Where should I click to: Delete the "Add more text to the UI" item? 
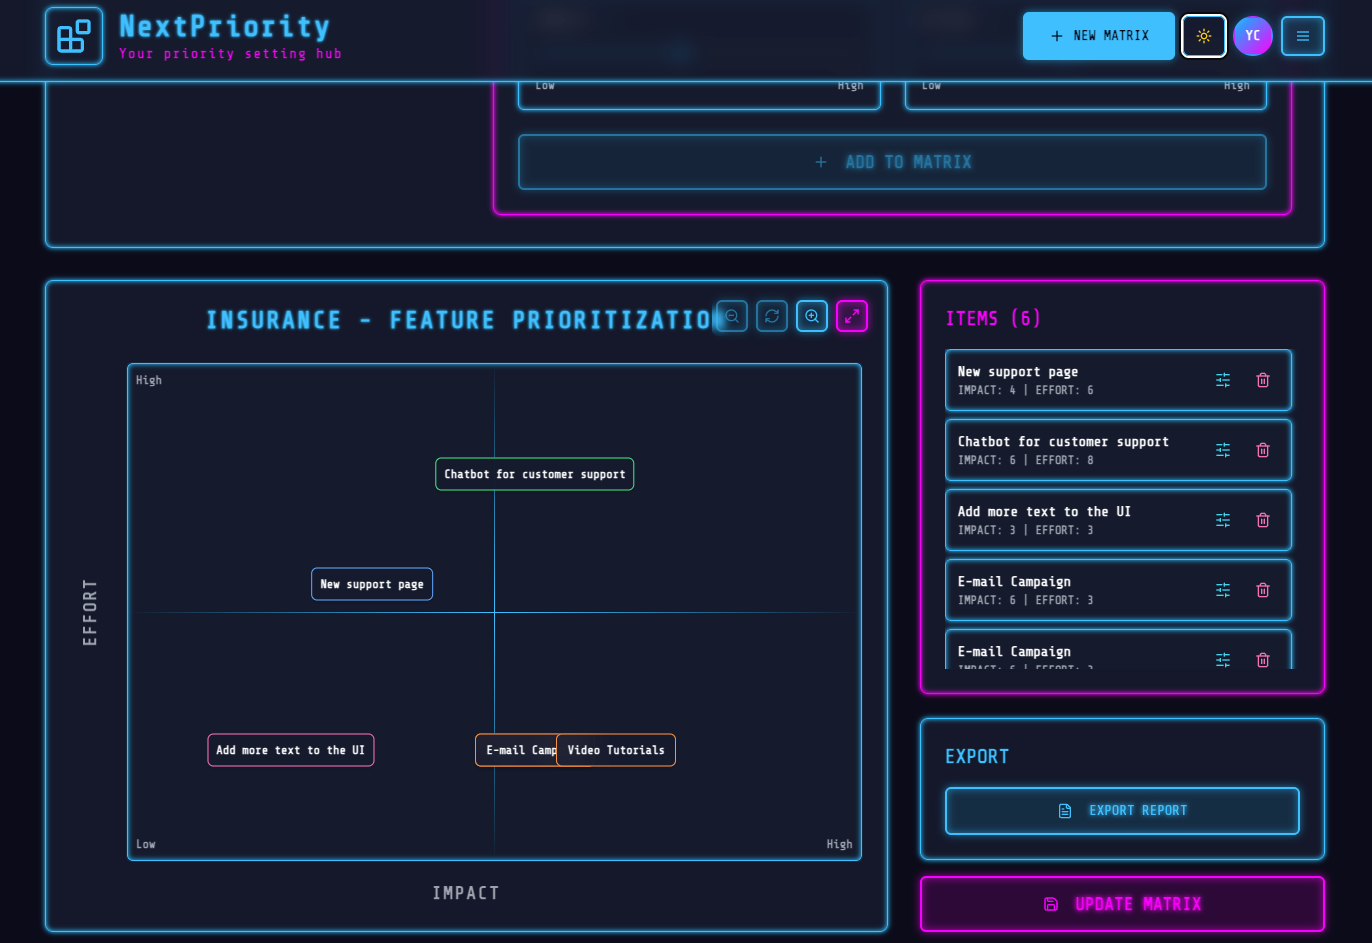click(1262, 520)
